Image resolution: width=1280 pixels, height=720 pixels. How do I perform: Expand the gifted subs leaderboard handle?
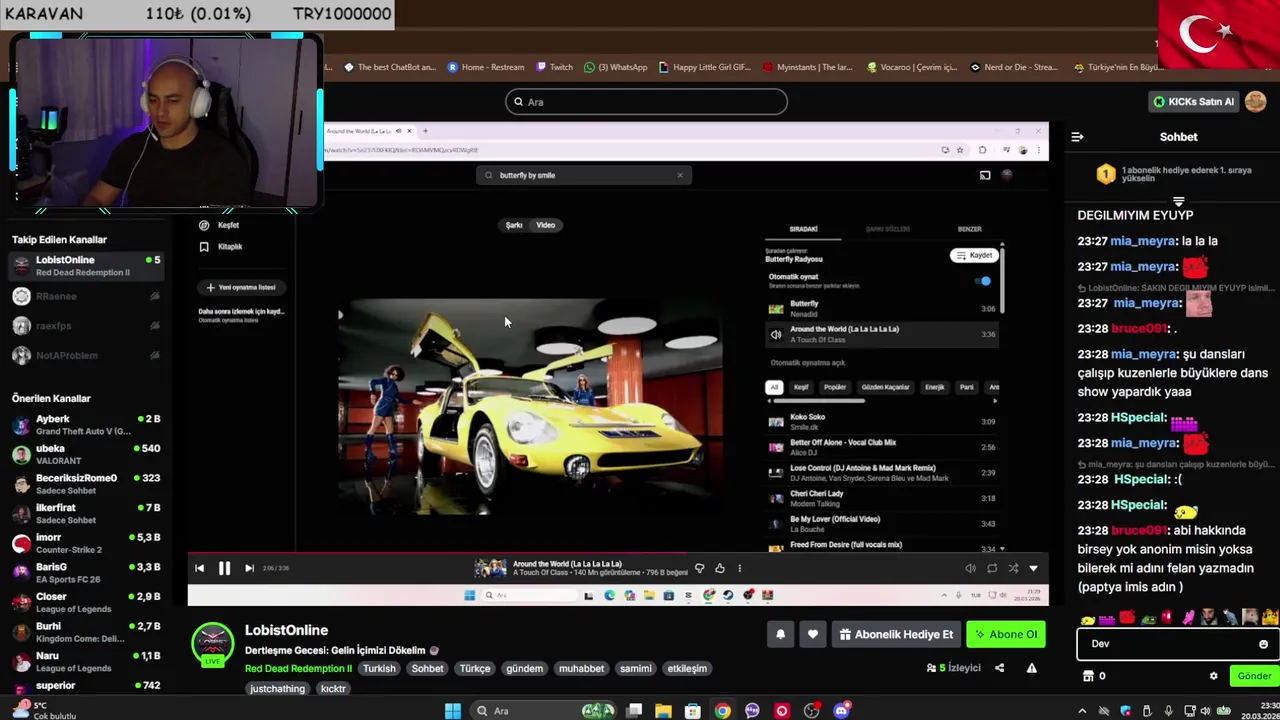pos(1178,201)
